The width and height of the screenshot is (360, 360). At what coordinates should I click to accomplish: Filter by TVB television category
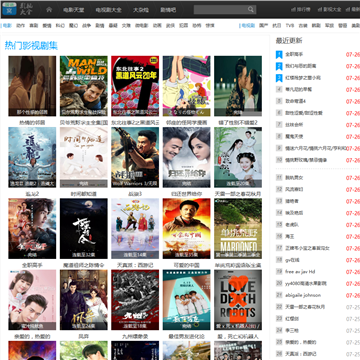(290, 25)
